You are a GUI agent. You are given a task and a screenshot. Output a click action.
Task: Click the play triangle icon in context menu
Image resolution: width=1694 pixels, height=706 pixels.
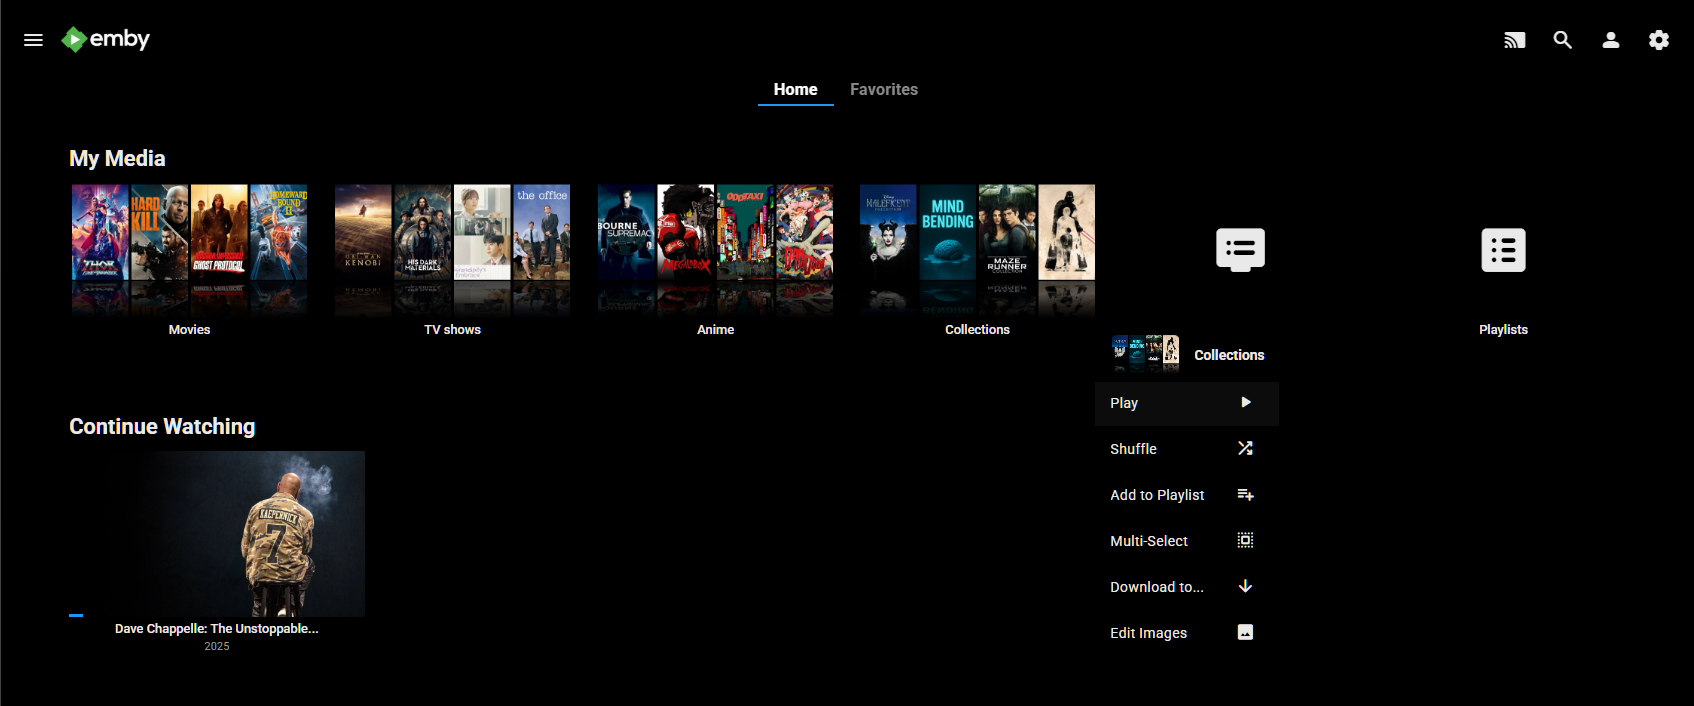[x=1246, y=402]
